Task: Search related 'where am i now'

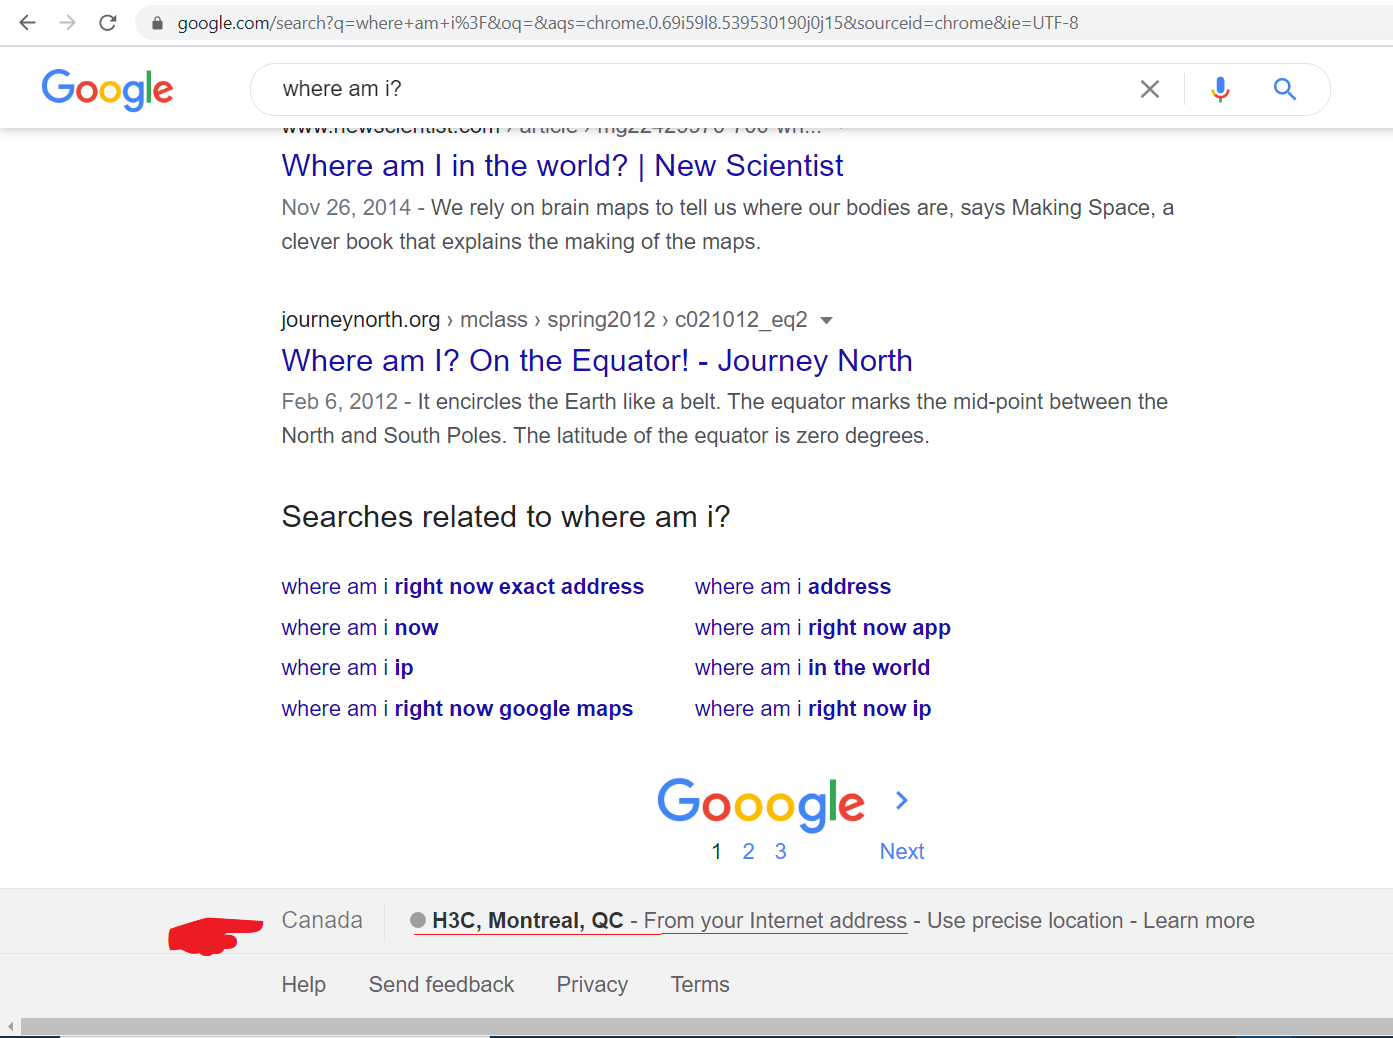Action: click(x=360, y=628)
